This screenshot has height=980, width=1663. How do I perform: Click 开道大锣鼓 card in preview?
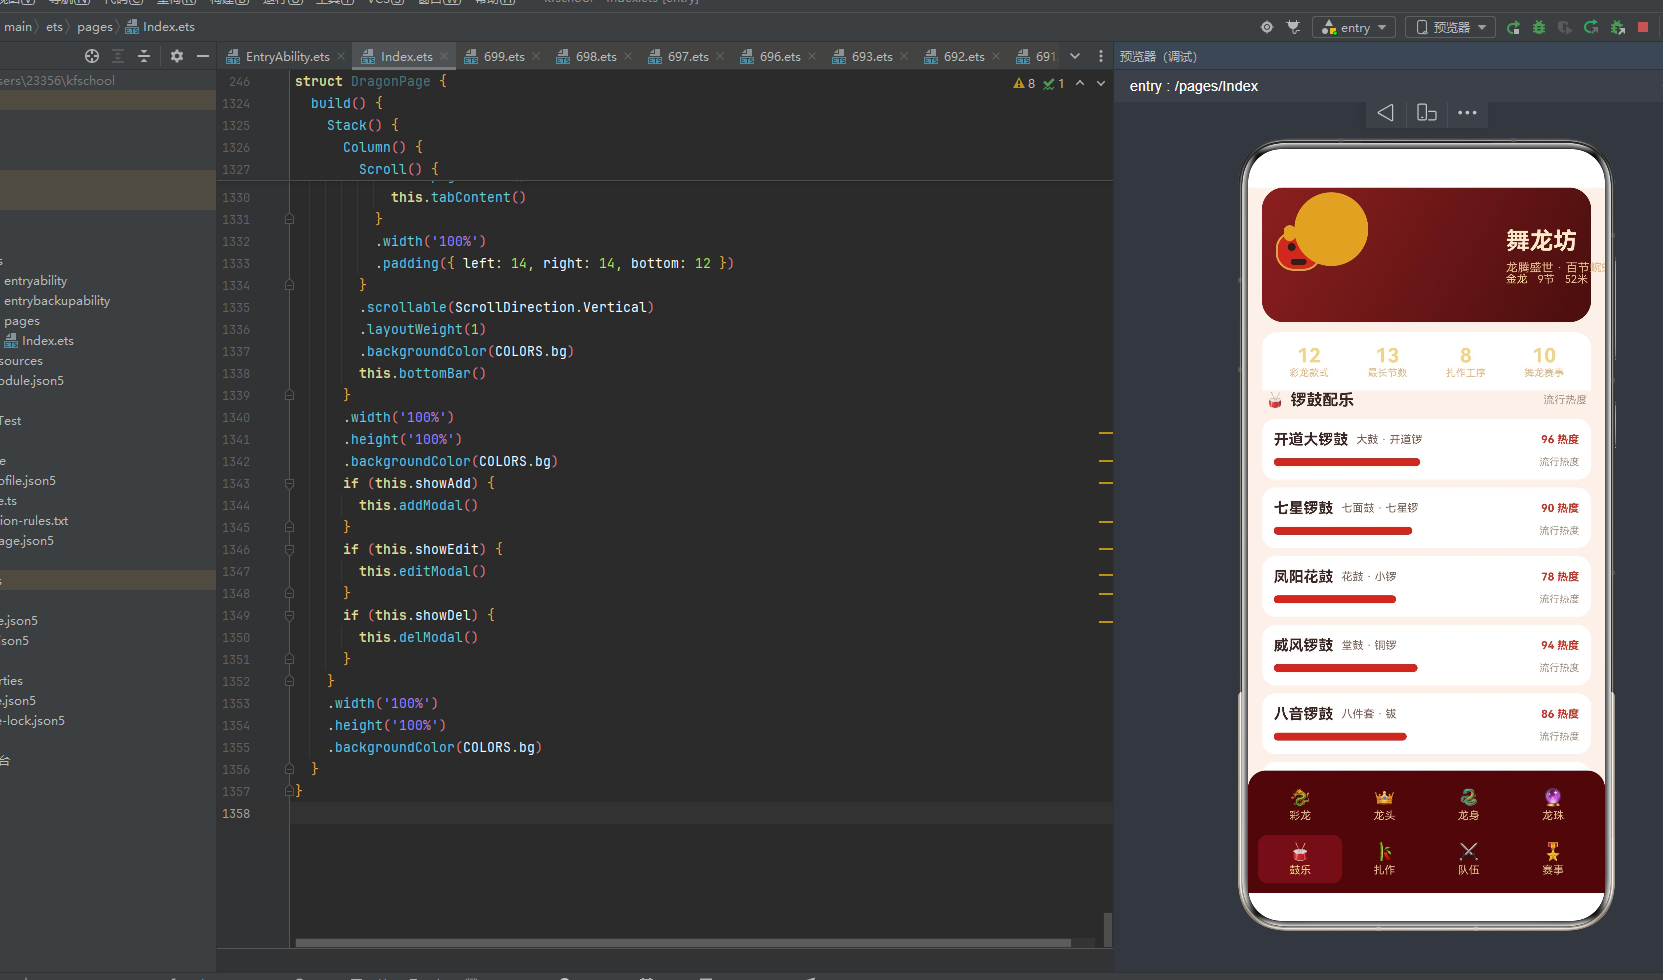1426,449
